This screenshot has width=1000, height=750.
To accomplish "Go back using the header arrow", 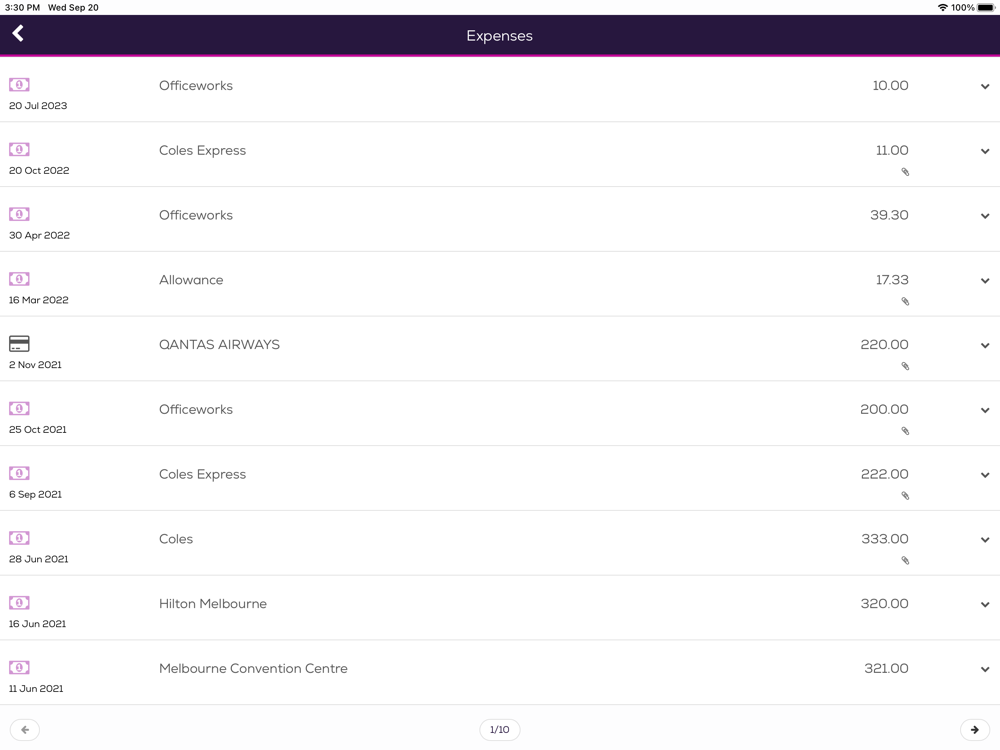I will point(18,33).
